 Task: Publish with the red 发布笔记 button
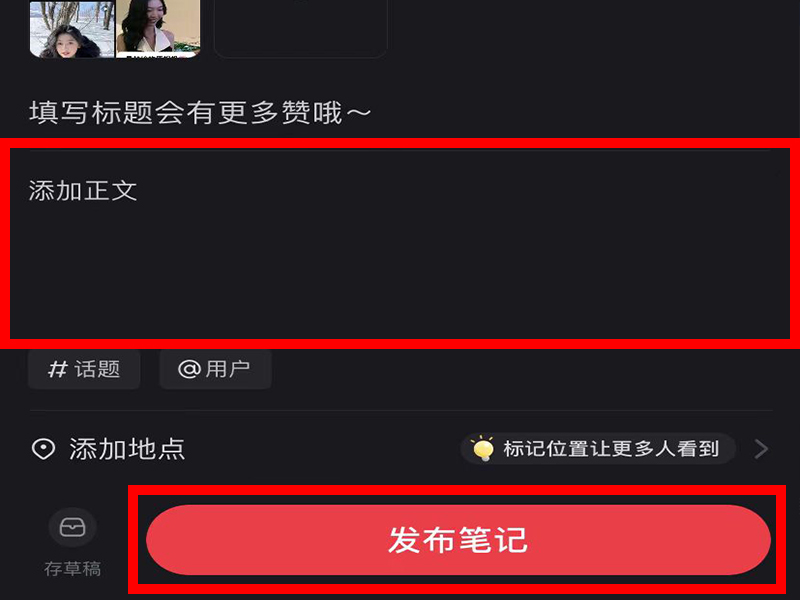pos(458,540)
